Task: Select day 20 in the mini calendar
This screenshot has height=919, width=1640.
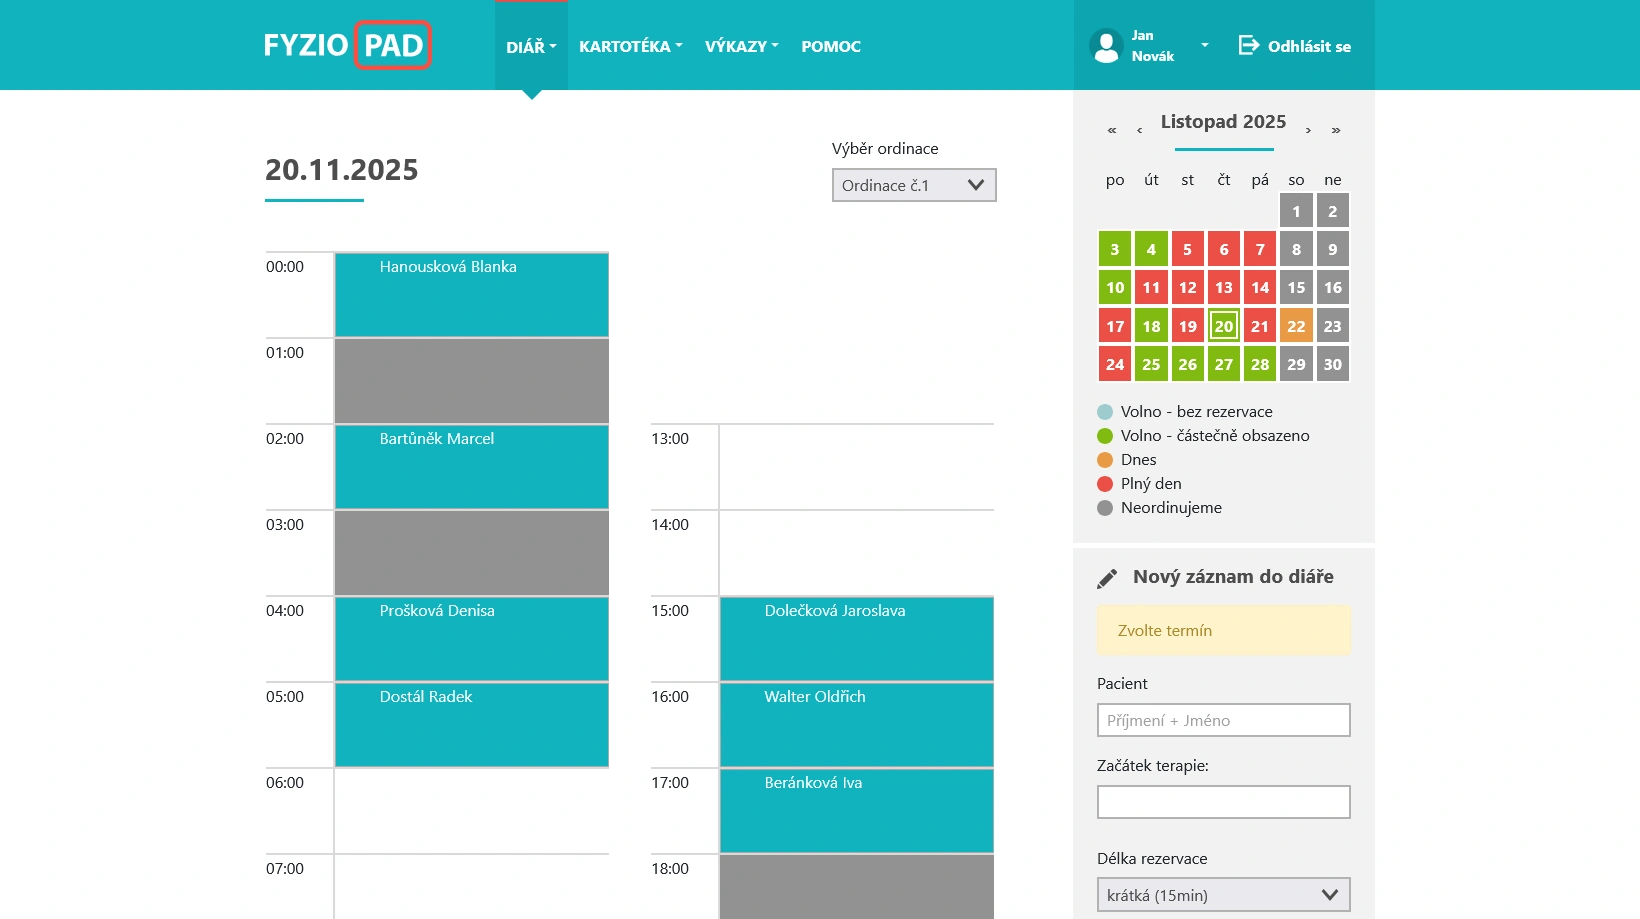Action: point(1223,325)
